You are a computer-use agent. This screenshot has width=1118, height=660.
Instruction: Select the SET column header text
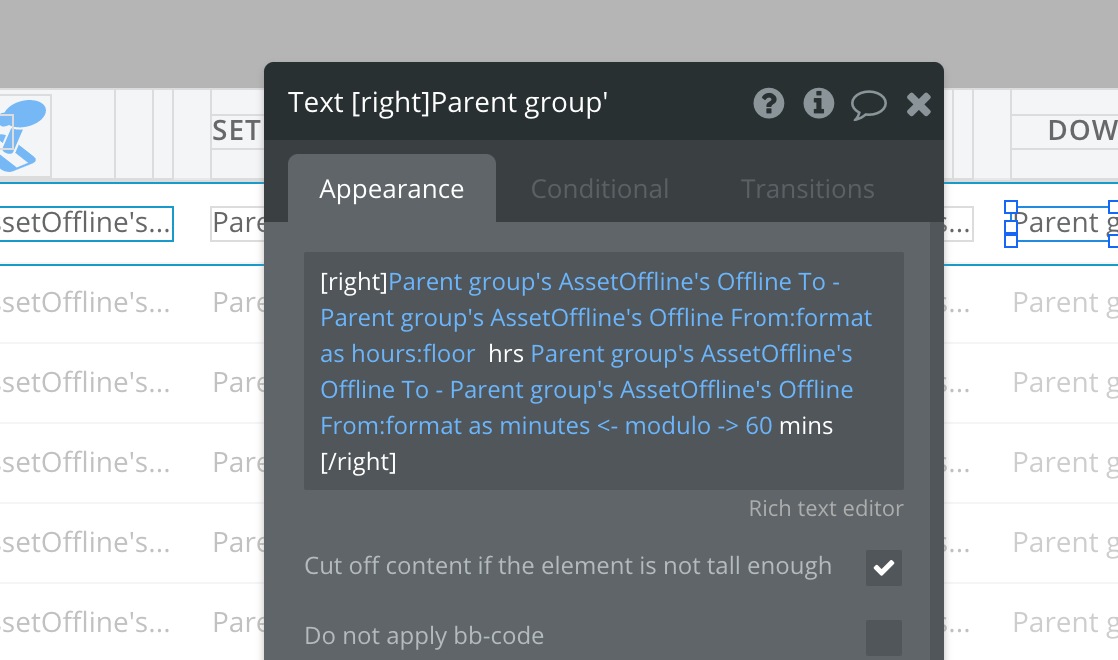point(237,130)
